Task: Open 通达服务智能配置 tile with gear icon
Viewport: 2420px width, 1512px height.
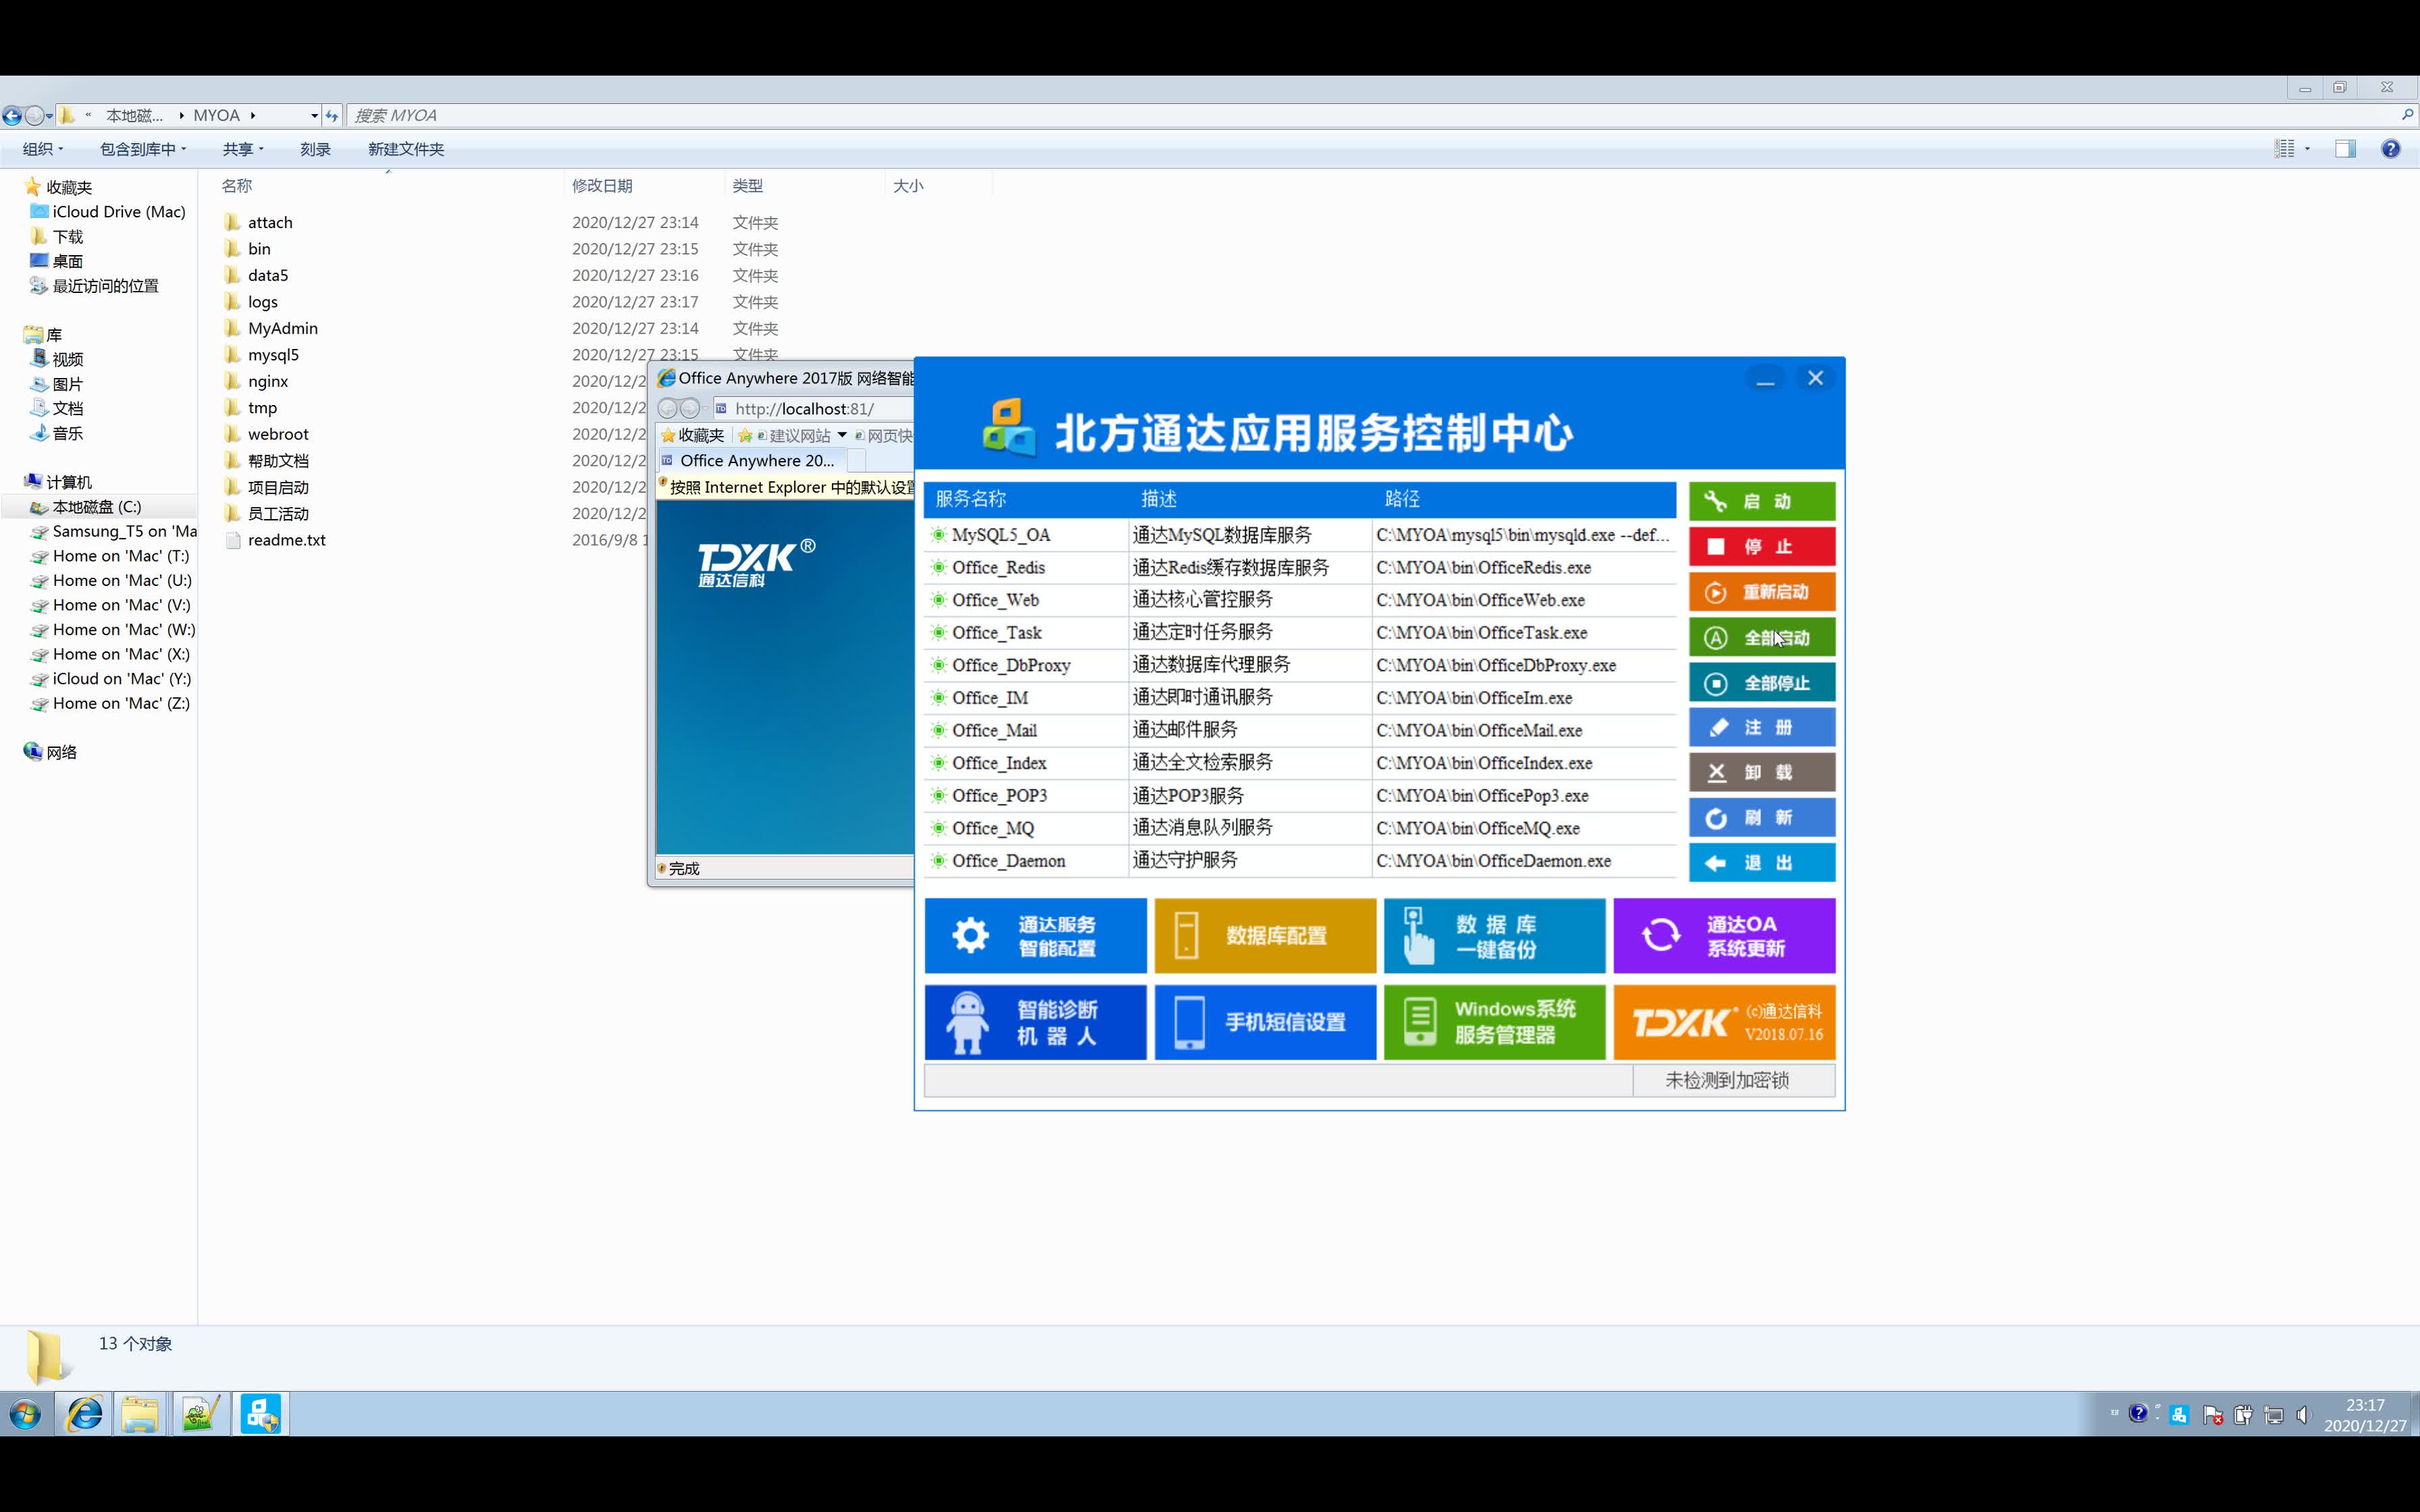Action: click(1035, 935)
